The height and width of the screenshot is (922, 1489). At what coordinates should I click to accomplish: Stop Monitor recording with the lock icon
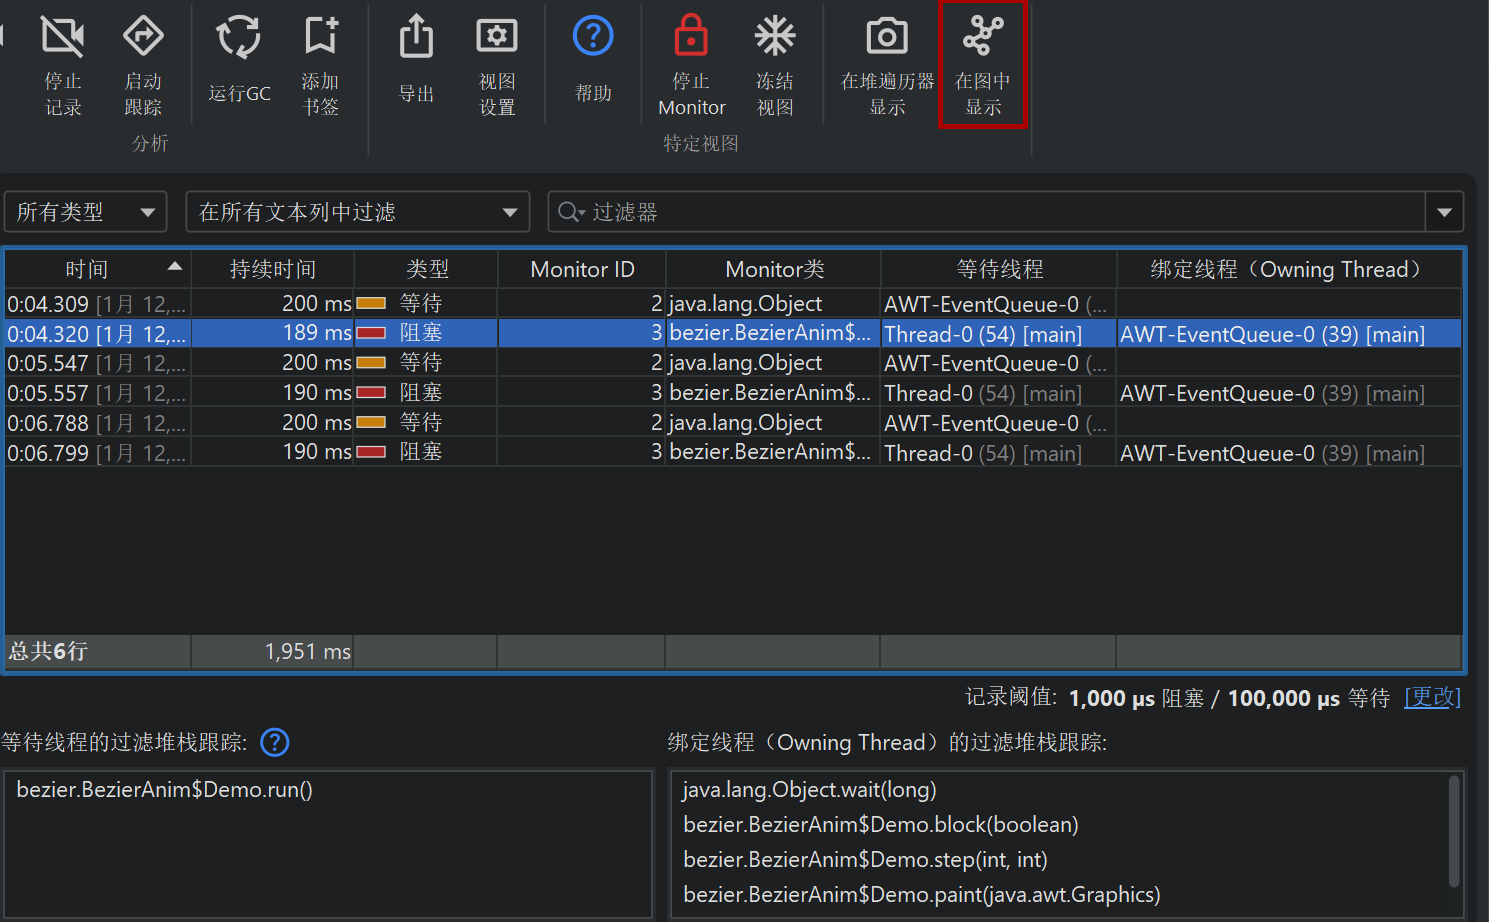point(691,38)
